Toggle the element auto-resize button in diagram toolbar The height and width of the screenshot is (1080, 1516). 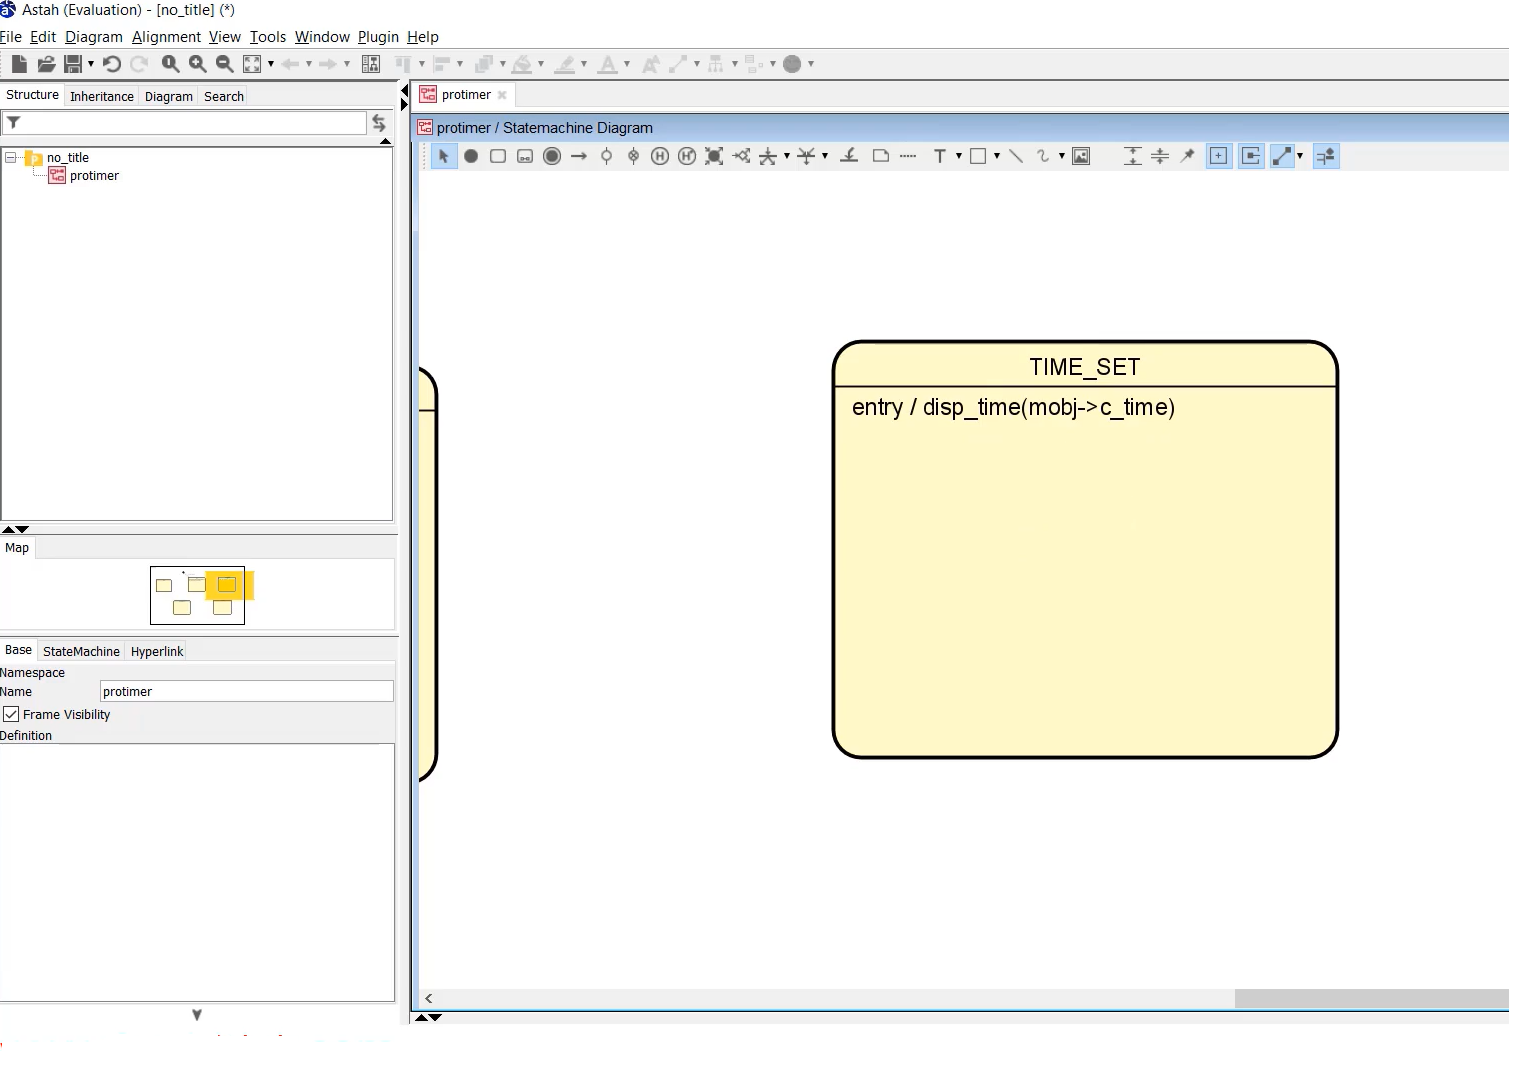click(x=1251, y=156)
